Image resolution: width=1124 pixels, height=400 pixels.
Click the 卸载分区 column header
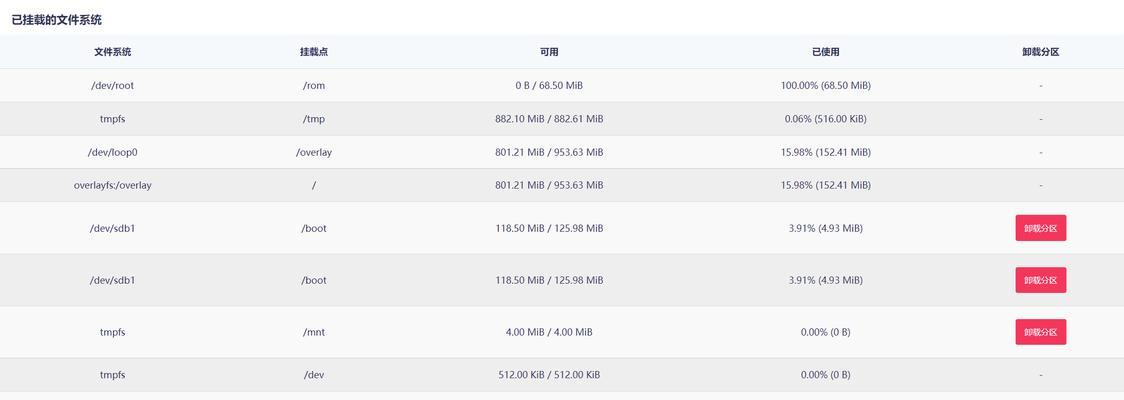1040,52
